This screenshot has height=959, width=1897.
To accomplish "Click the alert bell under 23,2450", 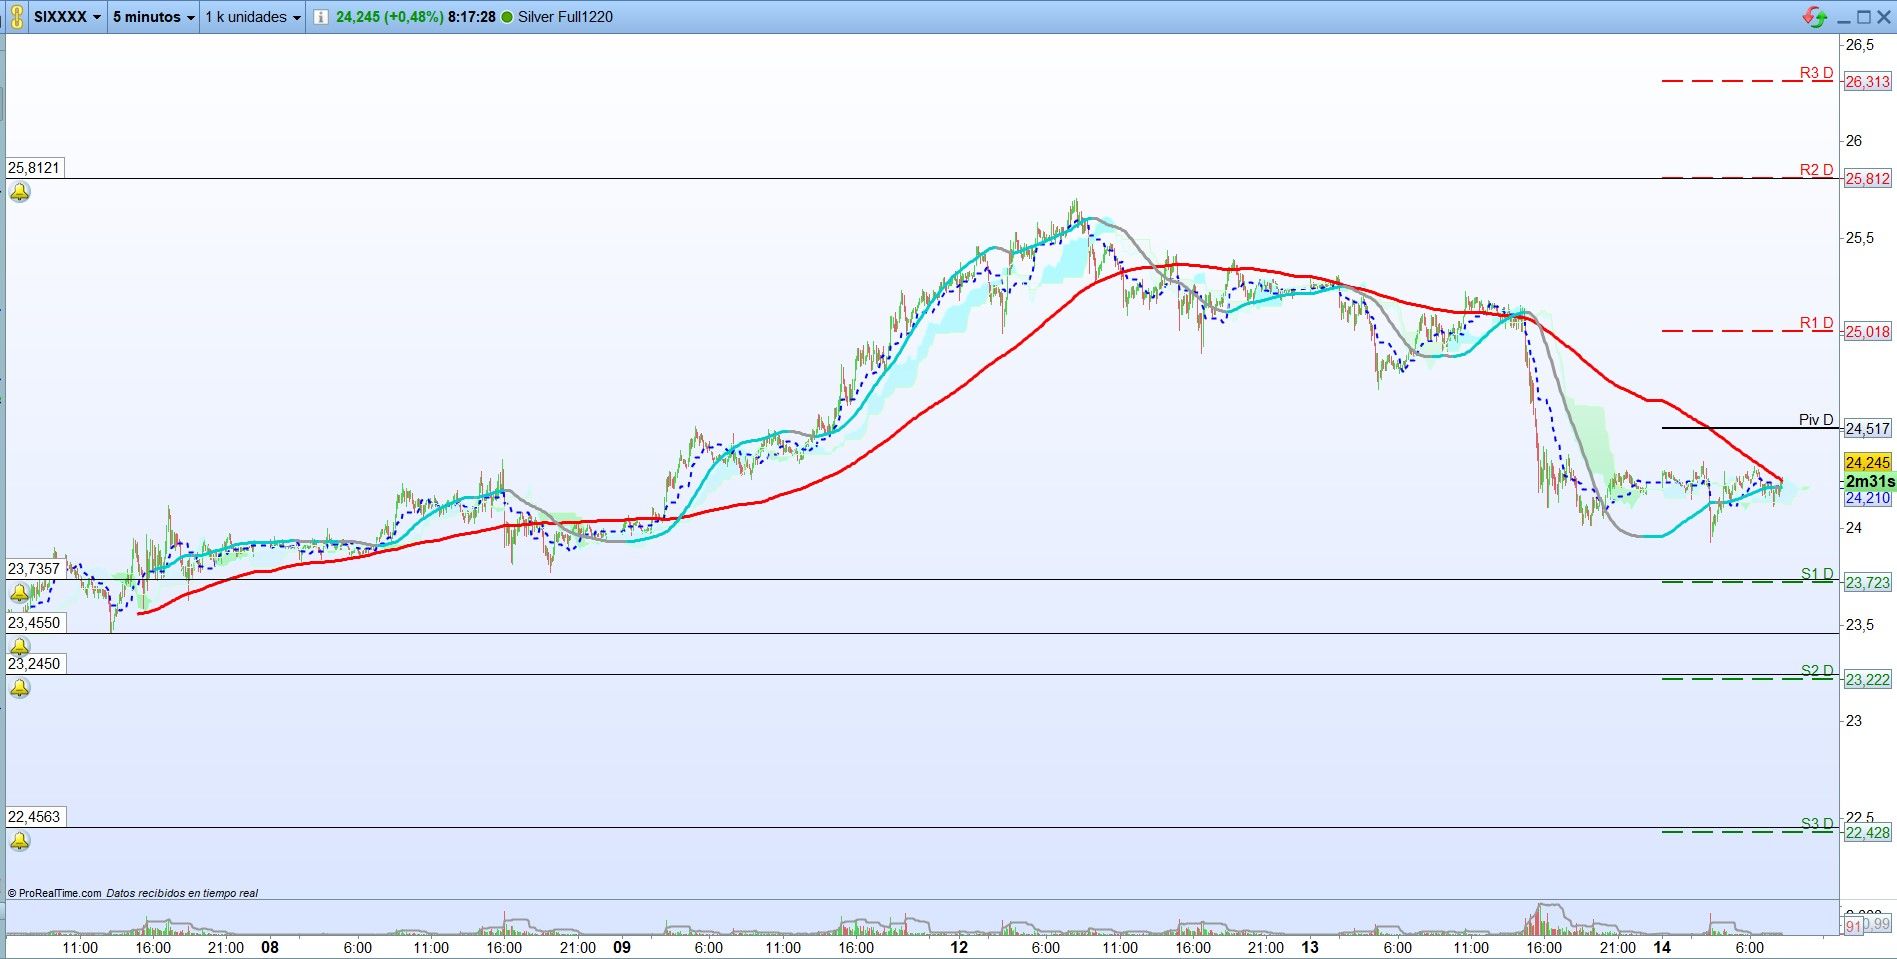I will [x=20, y=688].
